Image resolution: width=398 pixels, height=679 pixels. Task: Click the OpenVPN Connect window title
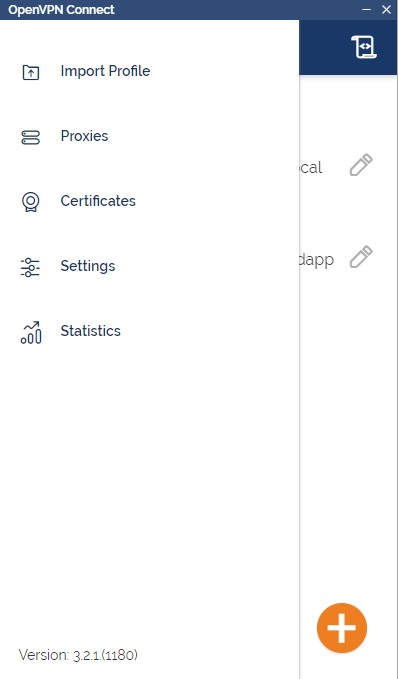click(61, 10)
